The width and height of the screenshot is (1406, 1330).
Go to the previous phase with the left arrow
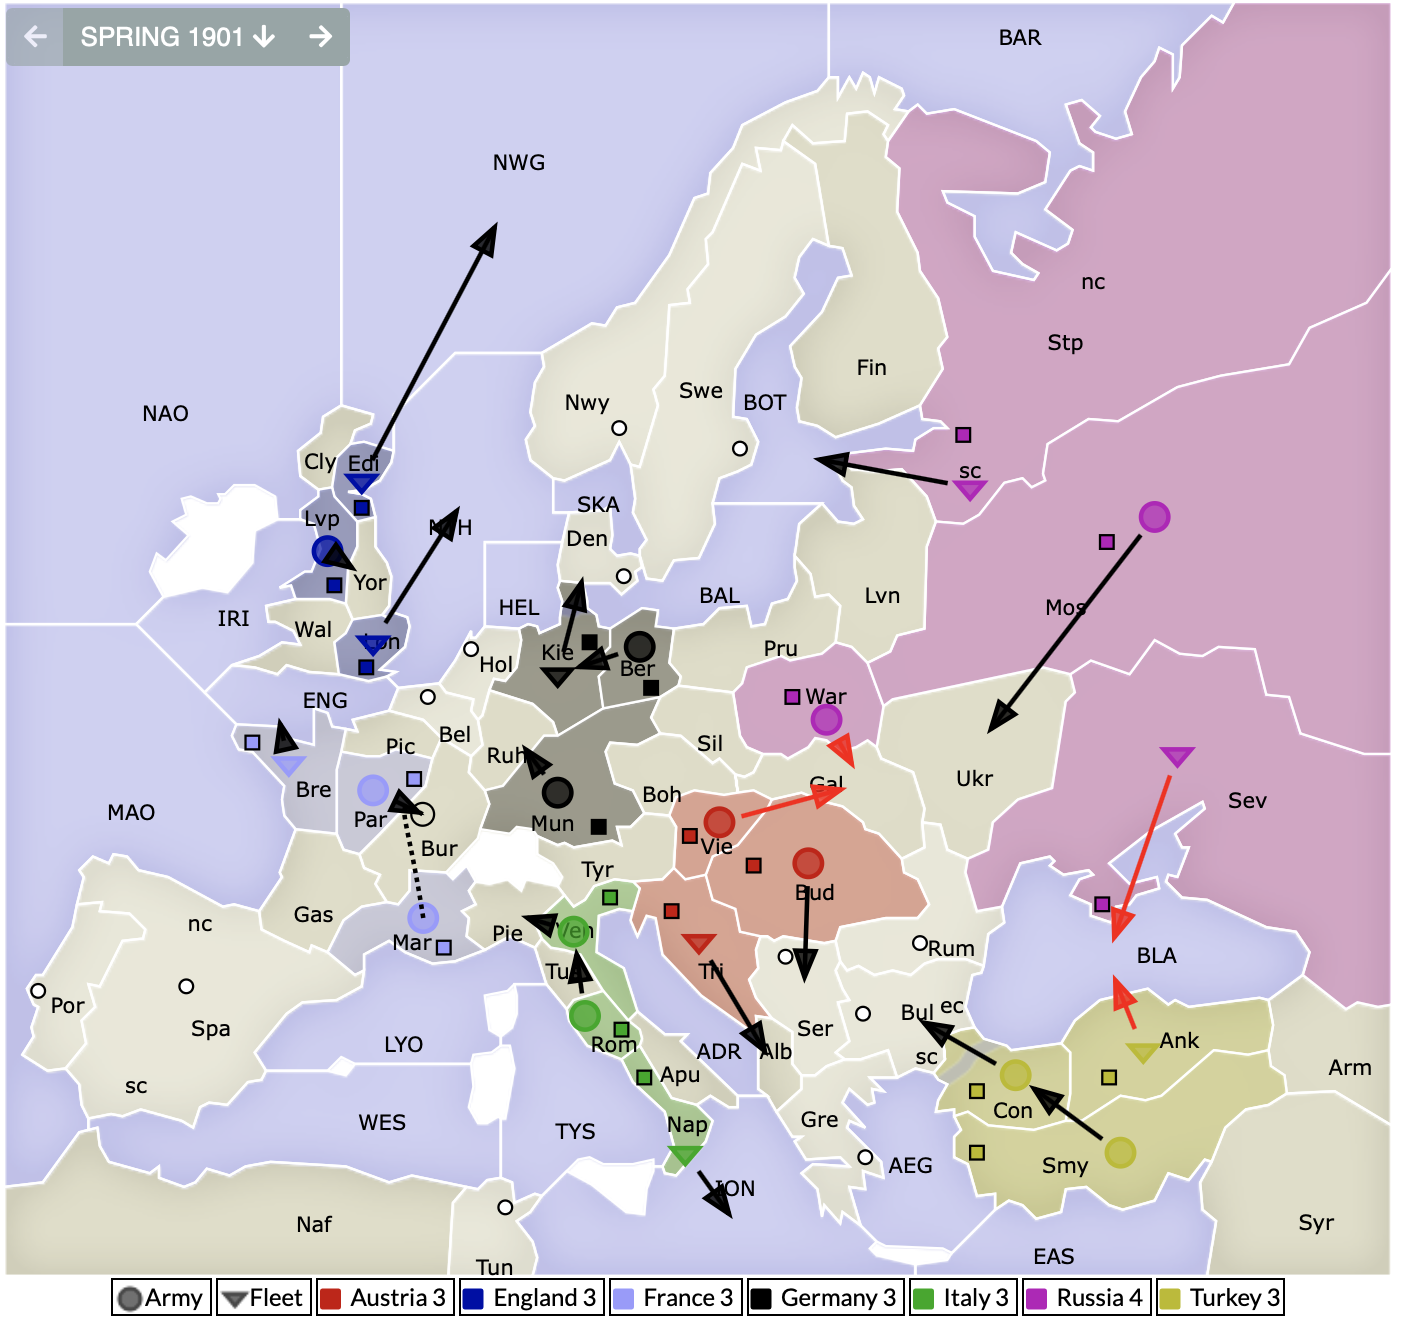point(35,37)
